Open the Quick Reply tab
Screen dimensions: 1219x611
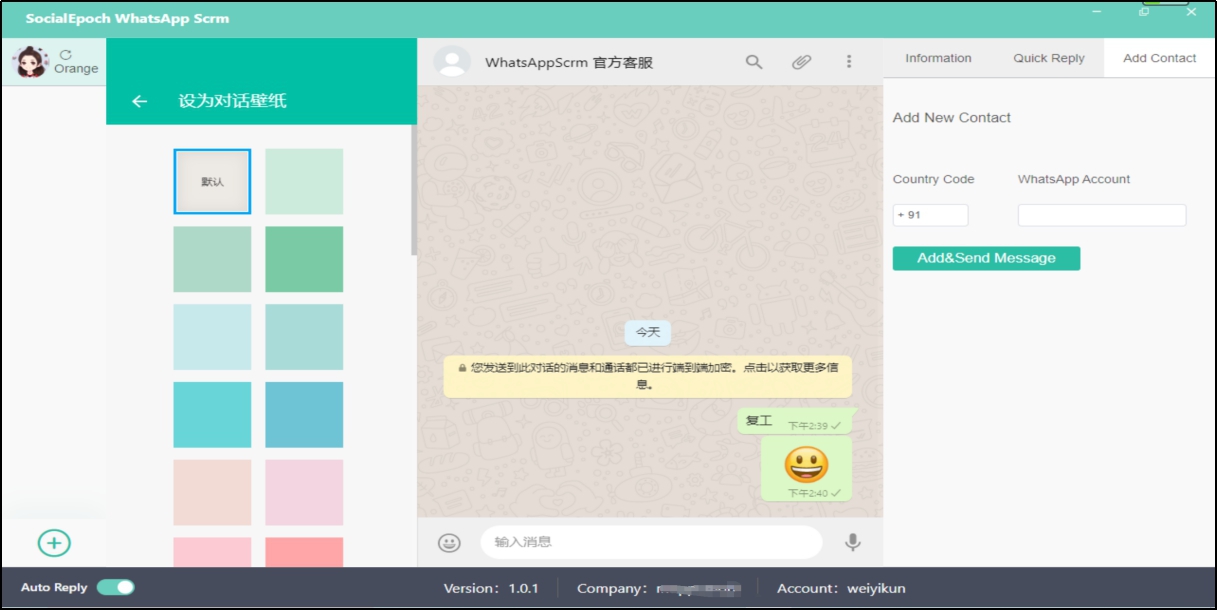point(1049,58)
